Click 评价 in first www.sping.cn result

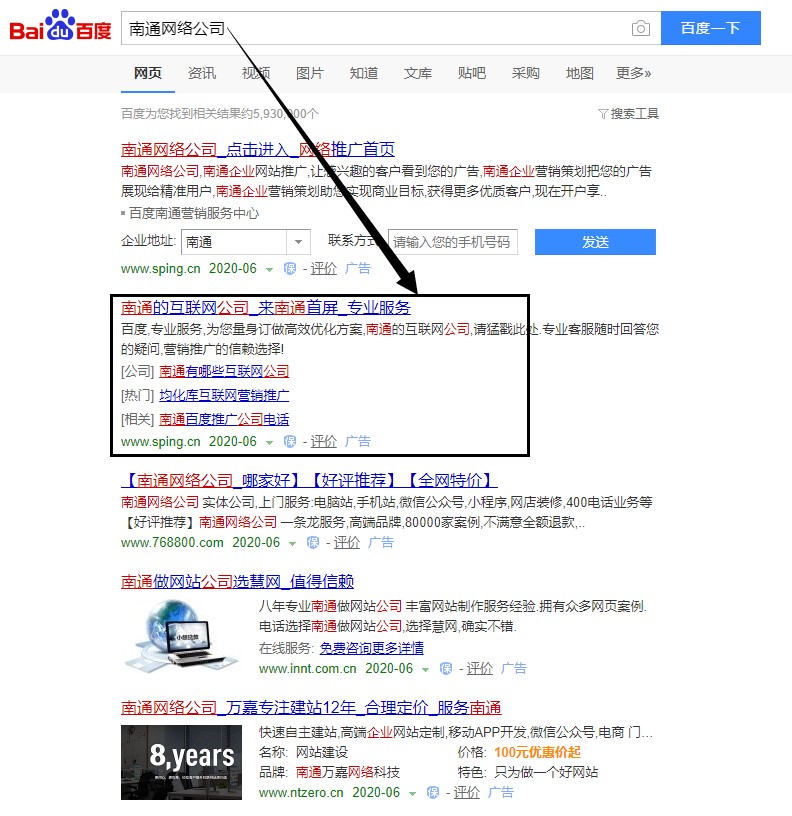(x=324, y=269)
